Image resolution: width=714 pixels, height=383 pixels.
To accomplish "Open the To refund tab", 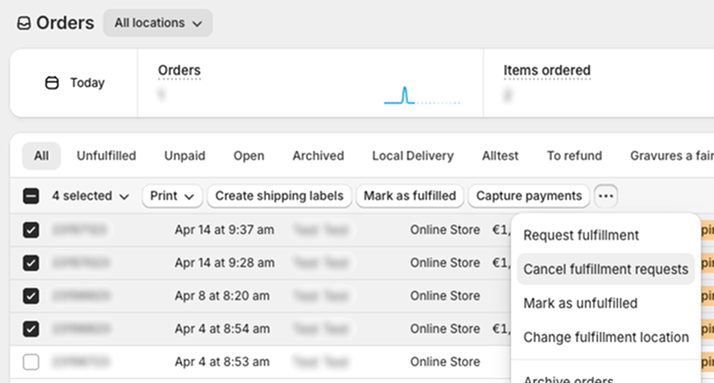I will point(574,156).
